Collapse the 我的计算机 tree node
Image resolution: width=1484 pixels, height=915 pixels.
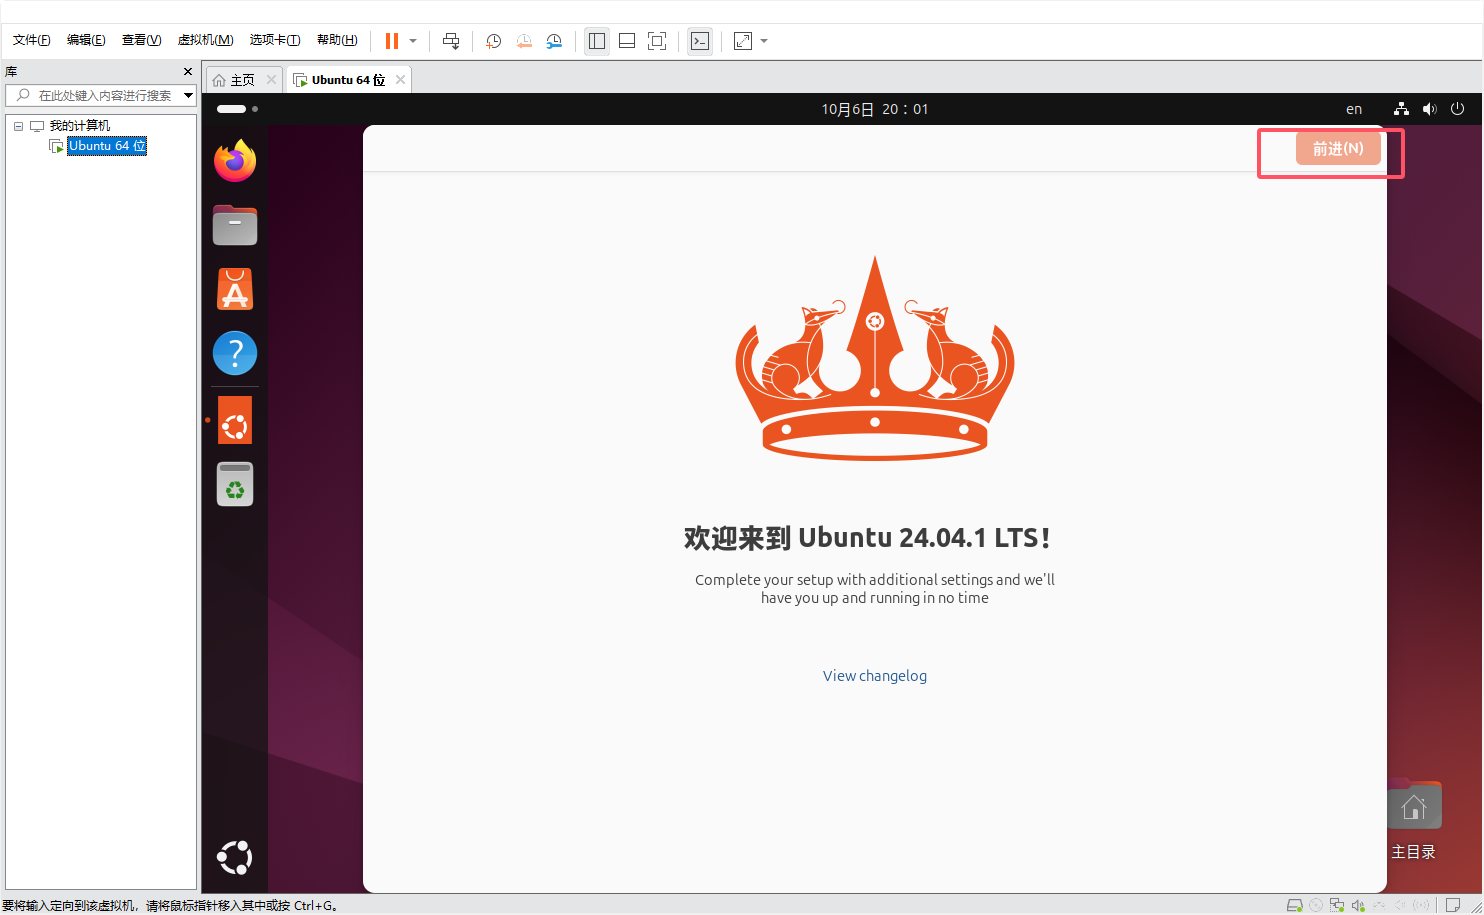[18, 126]
